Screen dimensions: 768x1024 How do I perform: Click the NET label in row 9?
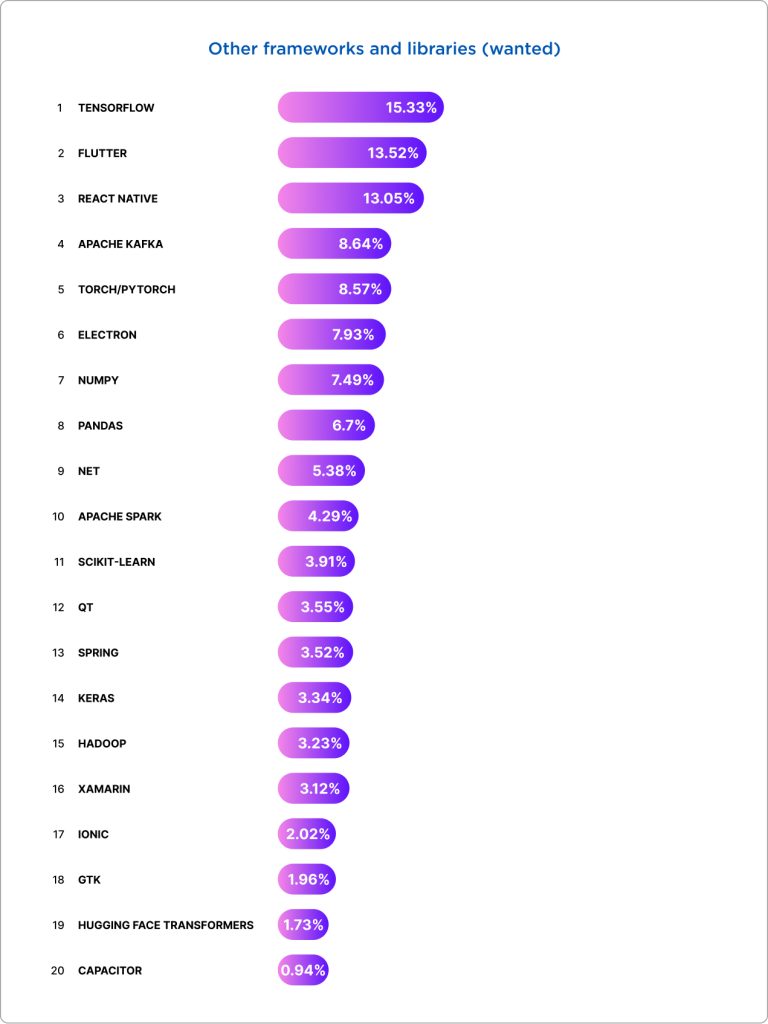pyautogui.click(x=89, y=471)
